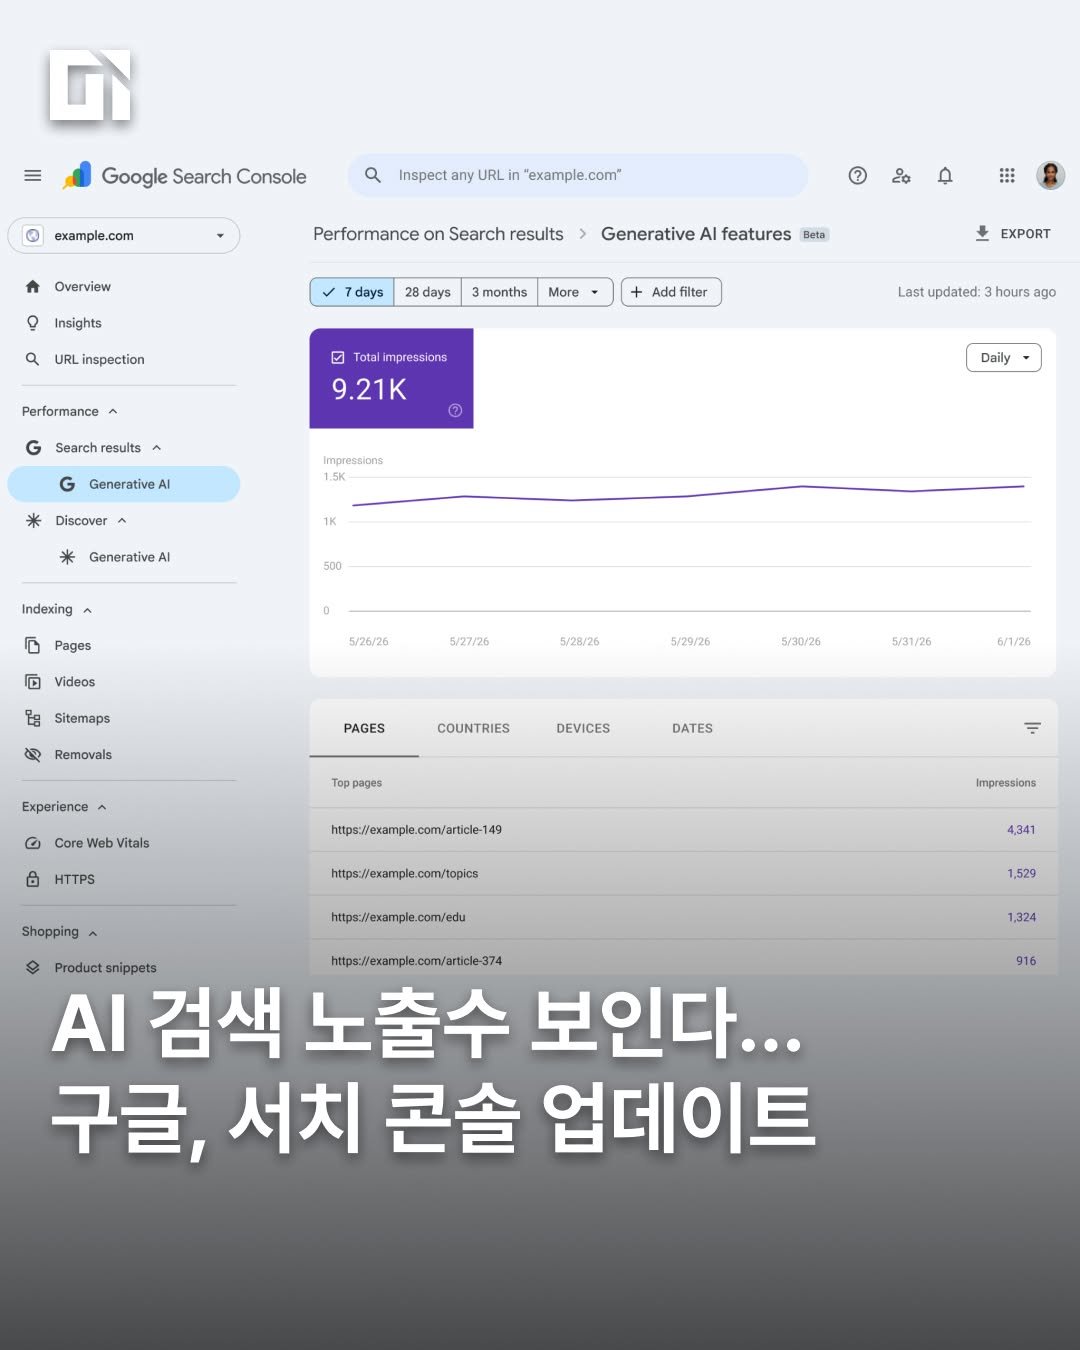Click the Sitemaps icon

(x=33, y=718)
